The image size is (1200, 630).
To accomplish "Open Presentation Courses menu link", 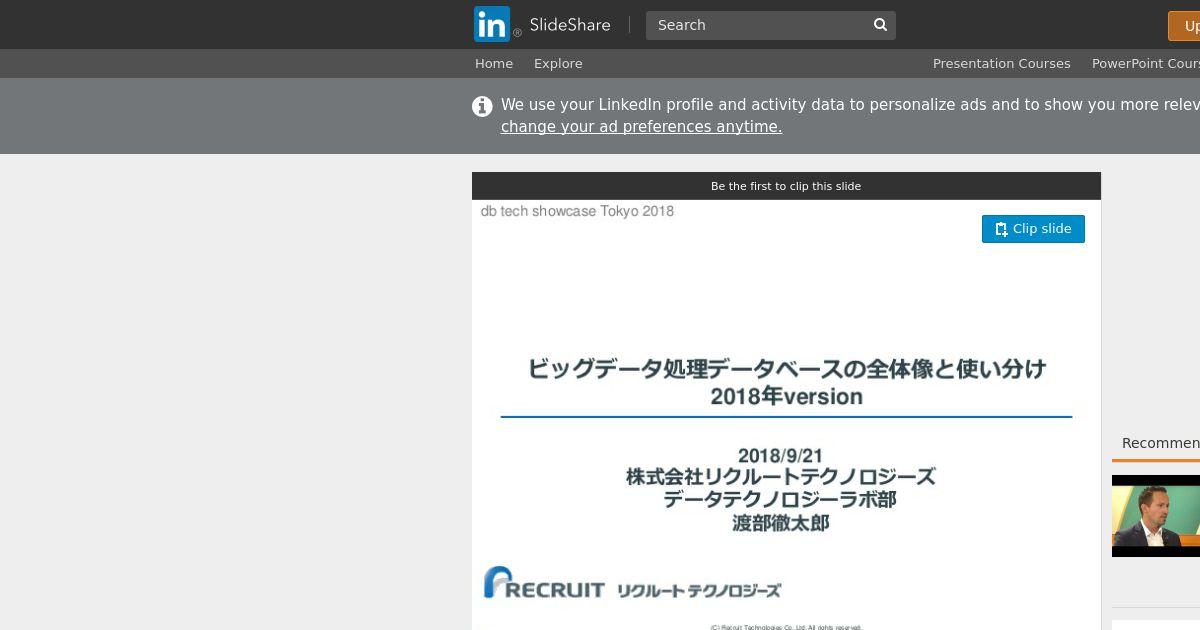I will coord(1001,63).
